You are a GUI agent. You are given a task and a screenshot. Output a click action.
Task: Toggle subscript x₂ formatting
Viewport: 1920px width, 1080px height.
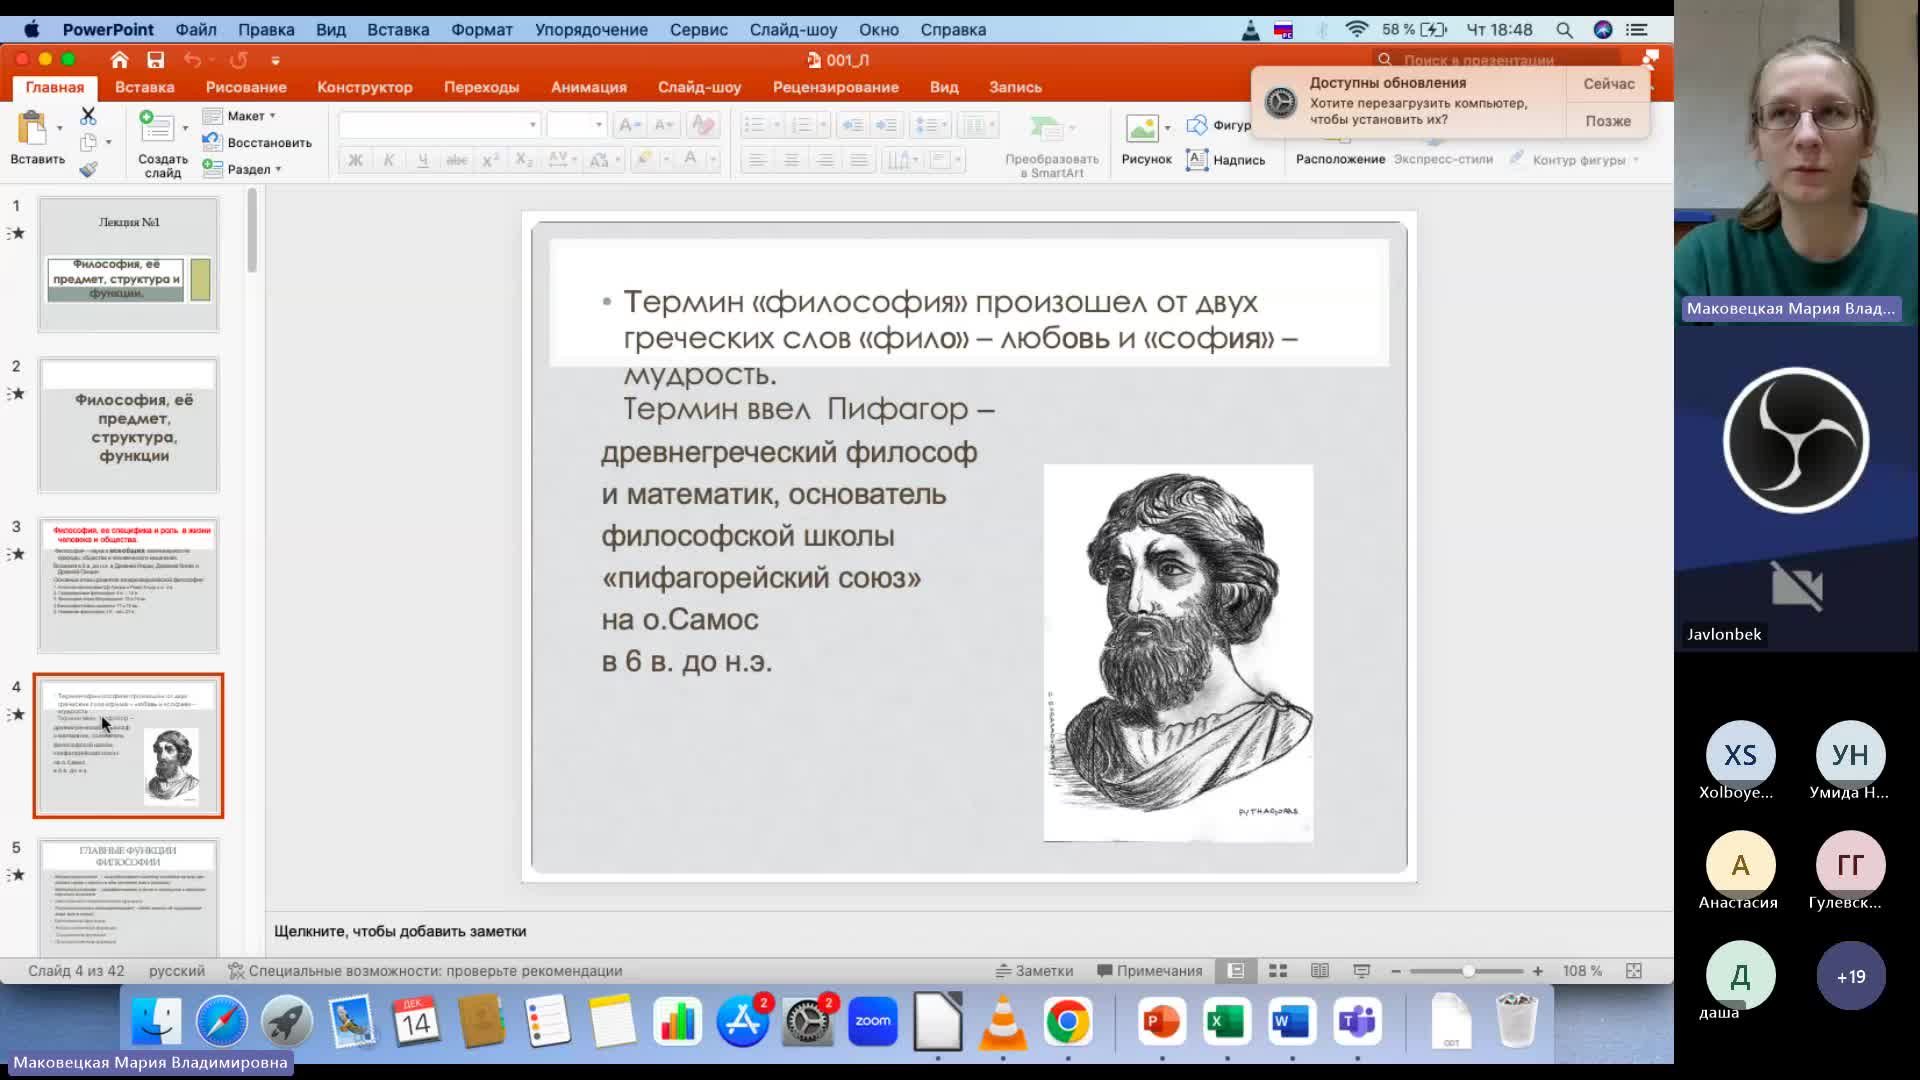coord(524,160)
